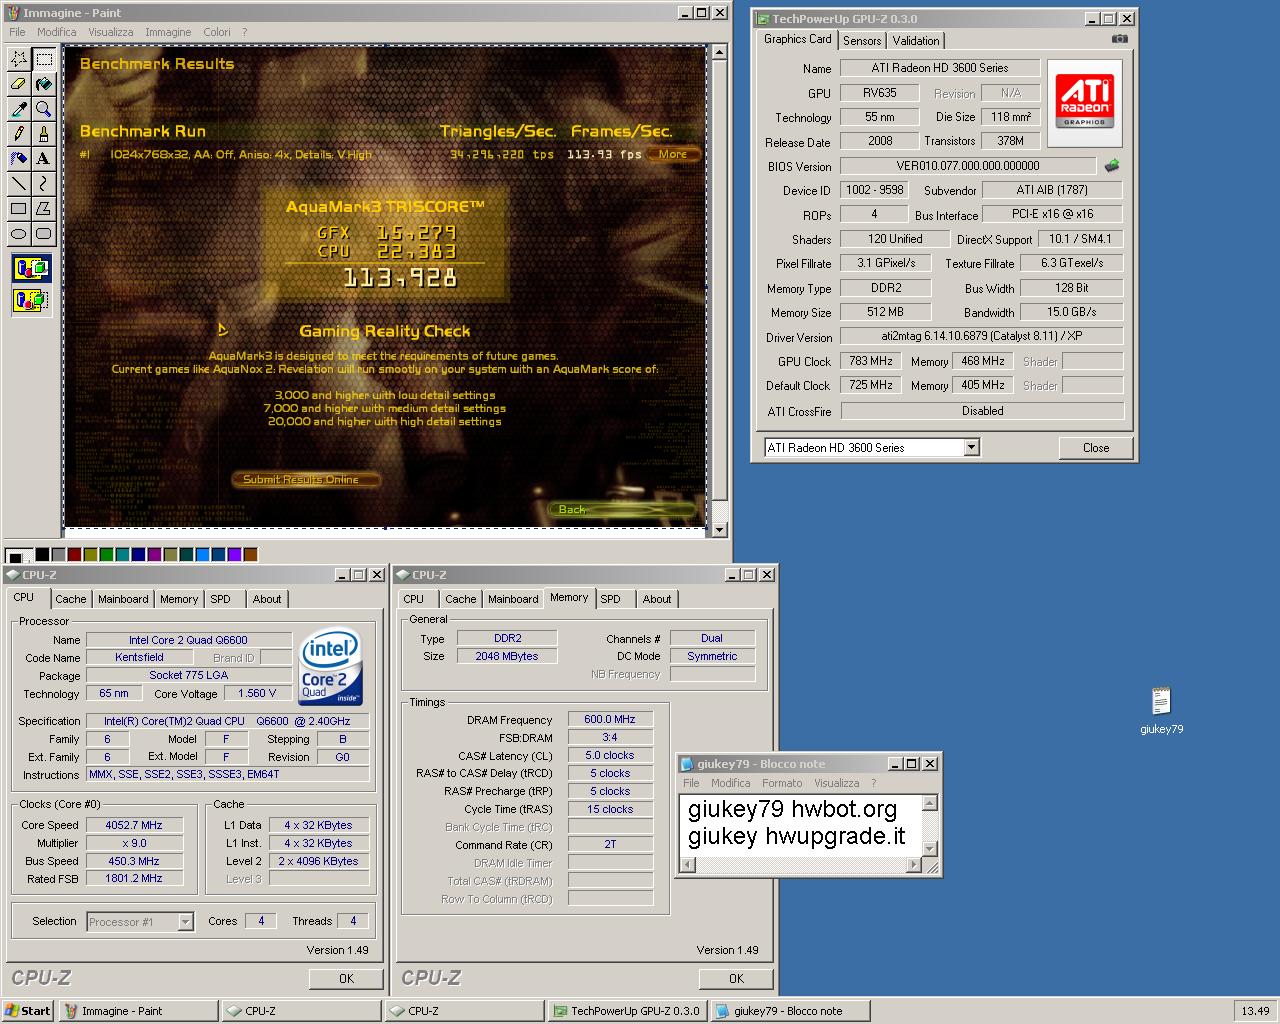The image size is (1280, 1024).
Task: Click the ATI Radeon logo in GPU-Z
Action: 1084,103
